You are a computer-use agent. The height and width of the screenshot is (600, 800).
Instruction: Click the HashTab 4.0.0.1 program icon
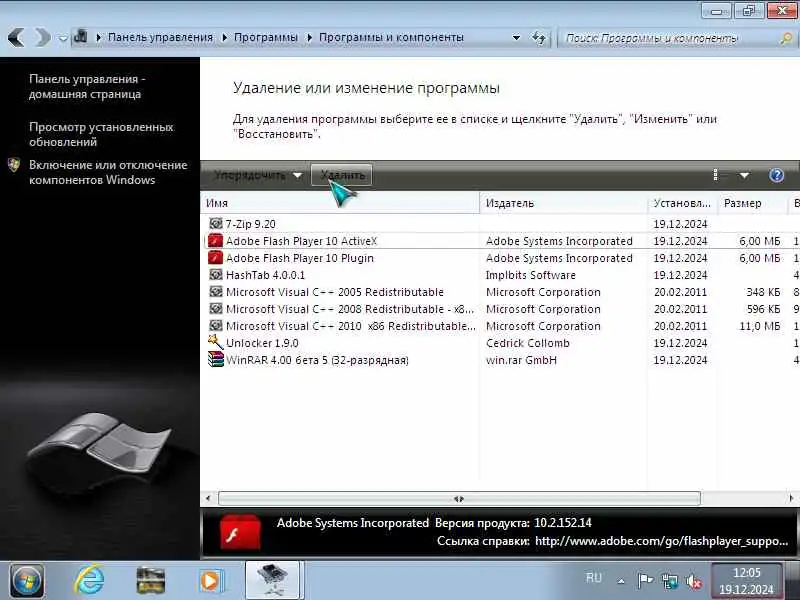(216, 274)
